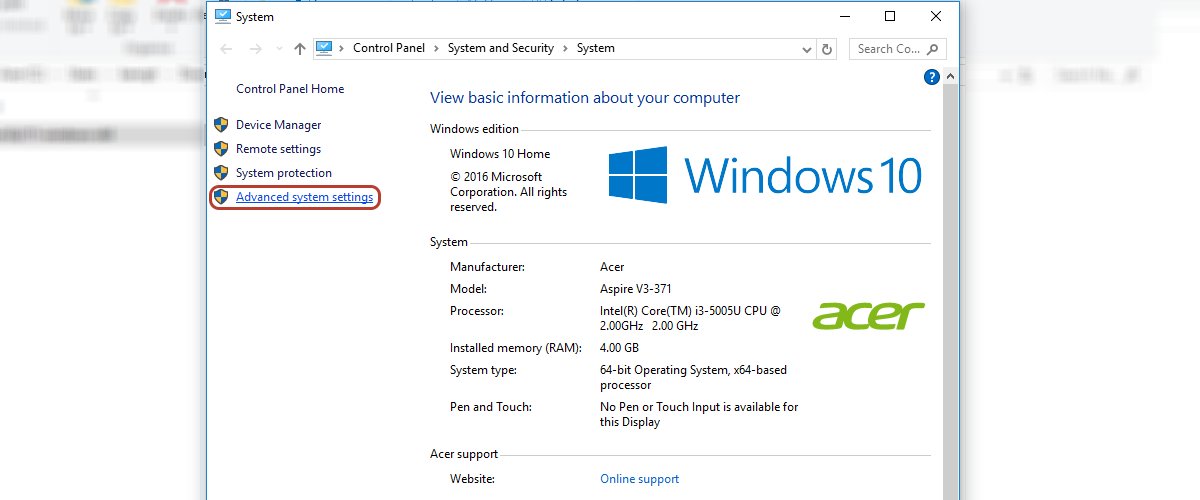1200x500 pixels.
Task: Select System and Security in the breadcrumb
Action: point(501,48)
